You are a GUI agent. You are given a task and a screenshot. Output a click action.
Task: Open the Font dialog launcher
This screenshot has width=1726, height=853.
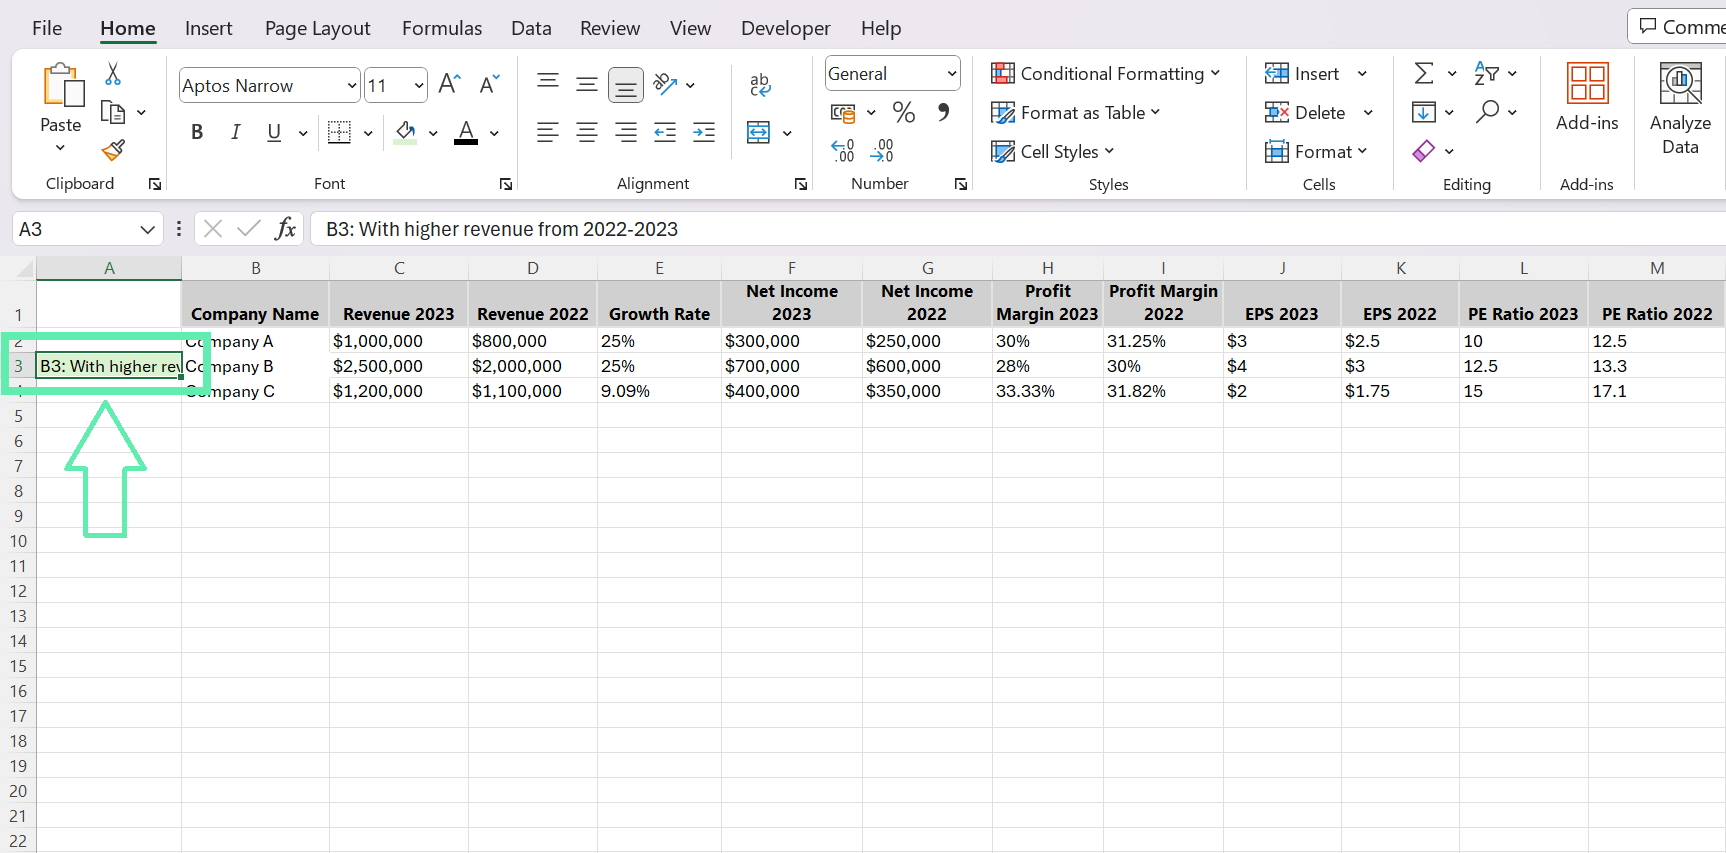[x=506, y=184]
